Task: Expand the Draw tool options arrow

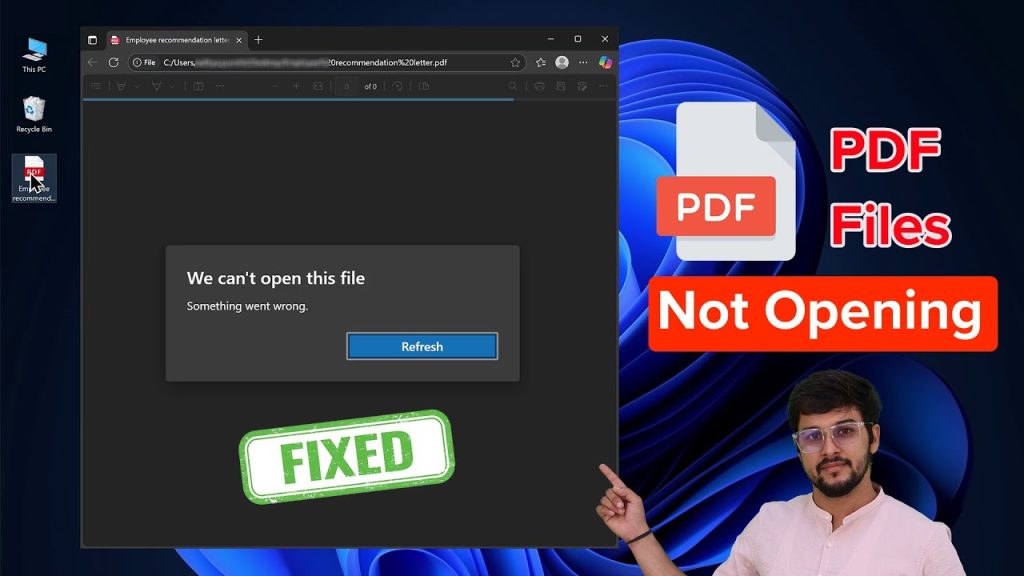Action: 172,86
